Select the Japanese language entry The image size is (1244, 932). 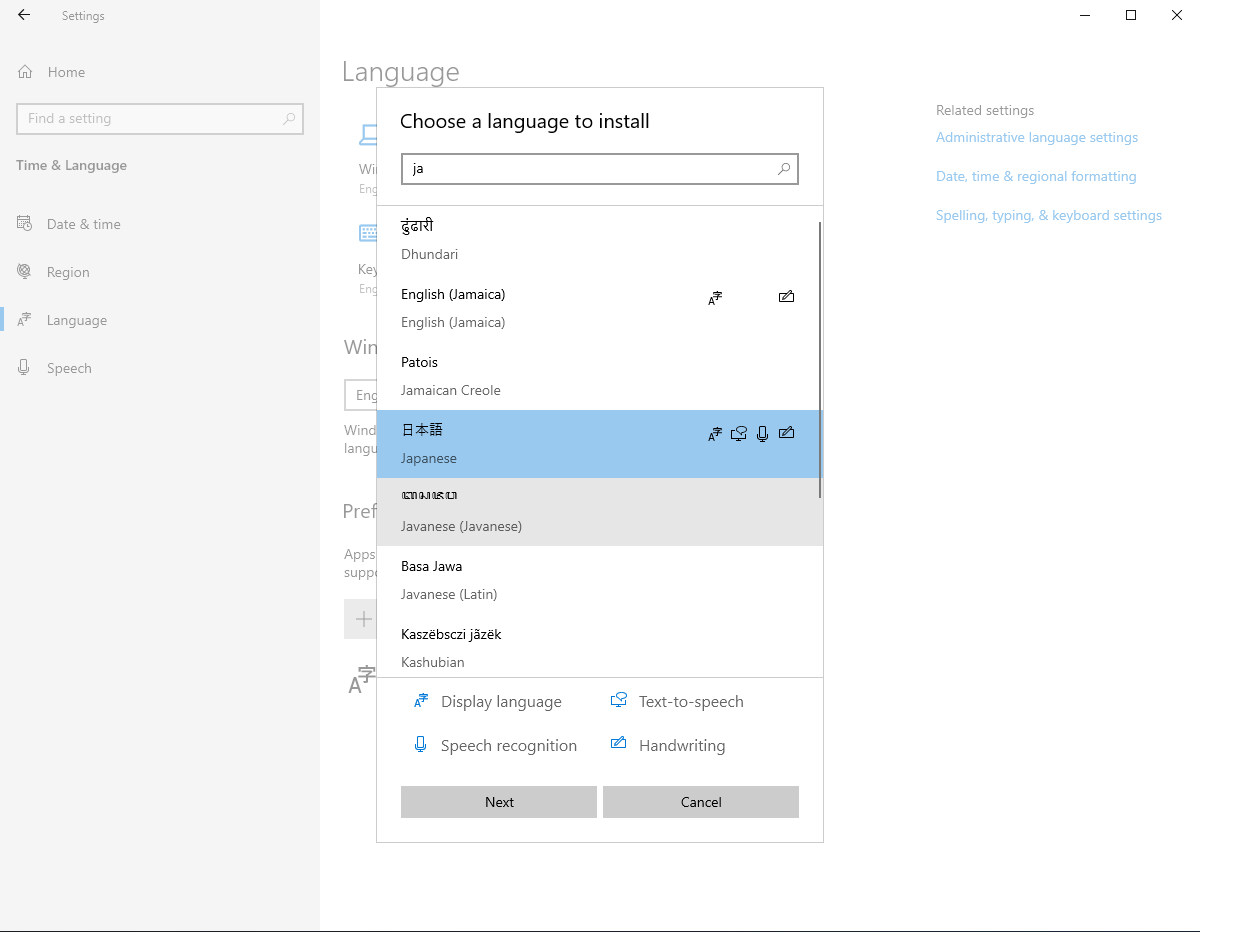(x=598, y=444)
